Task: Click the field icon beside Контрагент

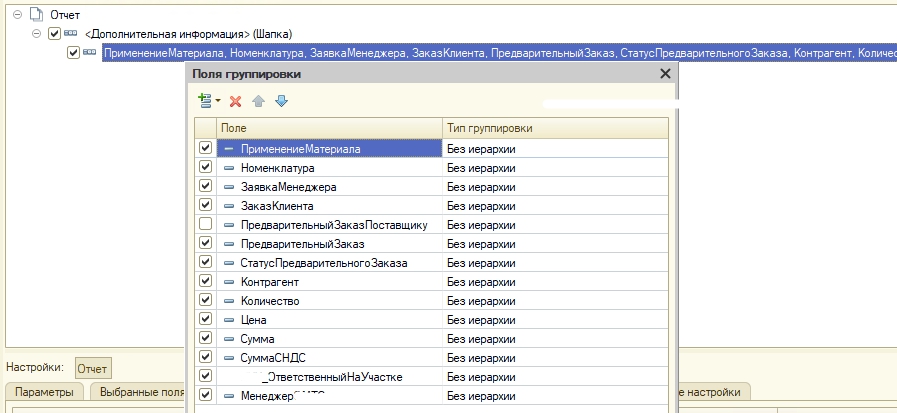Action: click(x=229, y=282)
